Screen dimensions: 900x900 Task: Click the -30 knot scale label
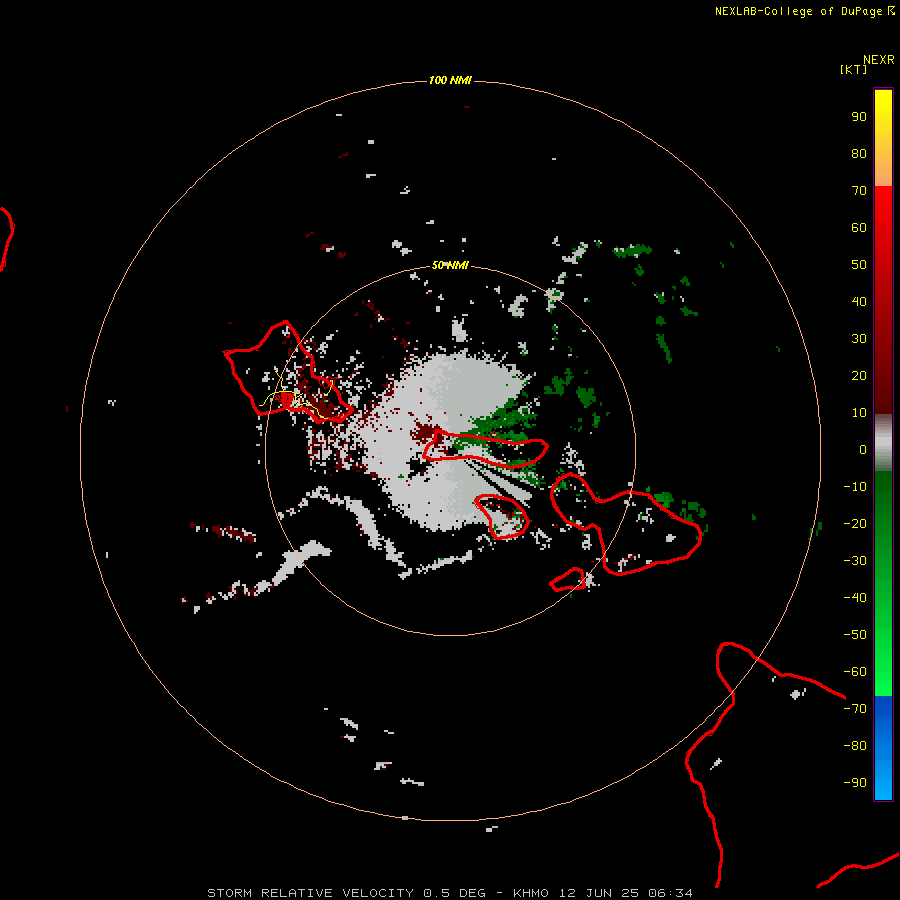click(855, 561)
